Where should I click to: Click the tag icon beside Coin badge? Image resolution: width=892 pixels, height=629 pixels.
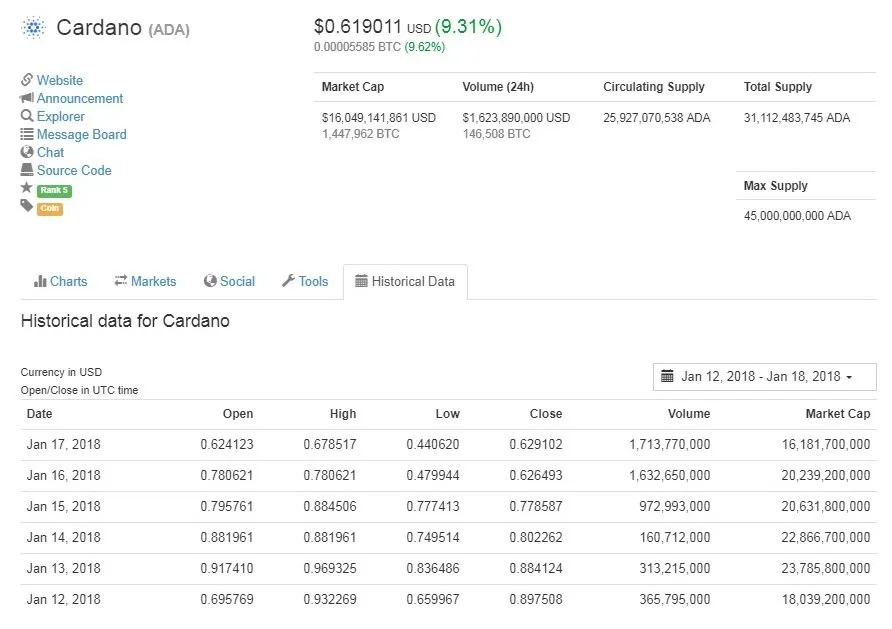tap(27, 205)
